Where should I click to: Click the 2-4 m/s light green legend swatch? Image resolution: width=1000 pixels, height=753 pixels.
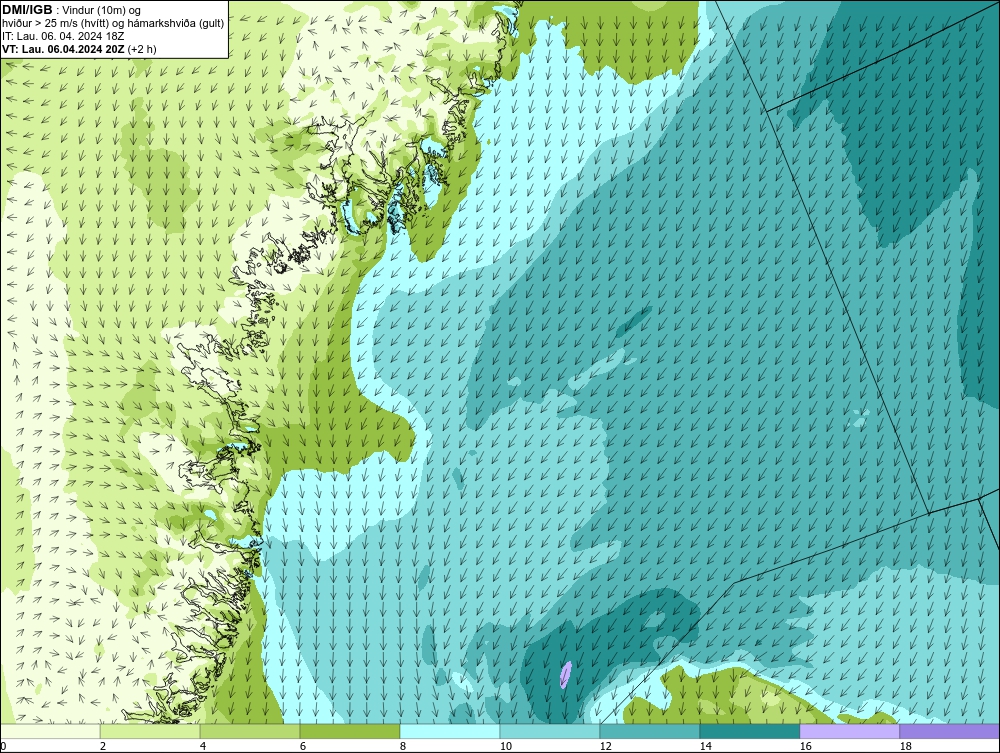[150, 731]
